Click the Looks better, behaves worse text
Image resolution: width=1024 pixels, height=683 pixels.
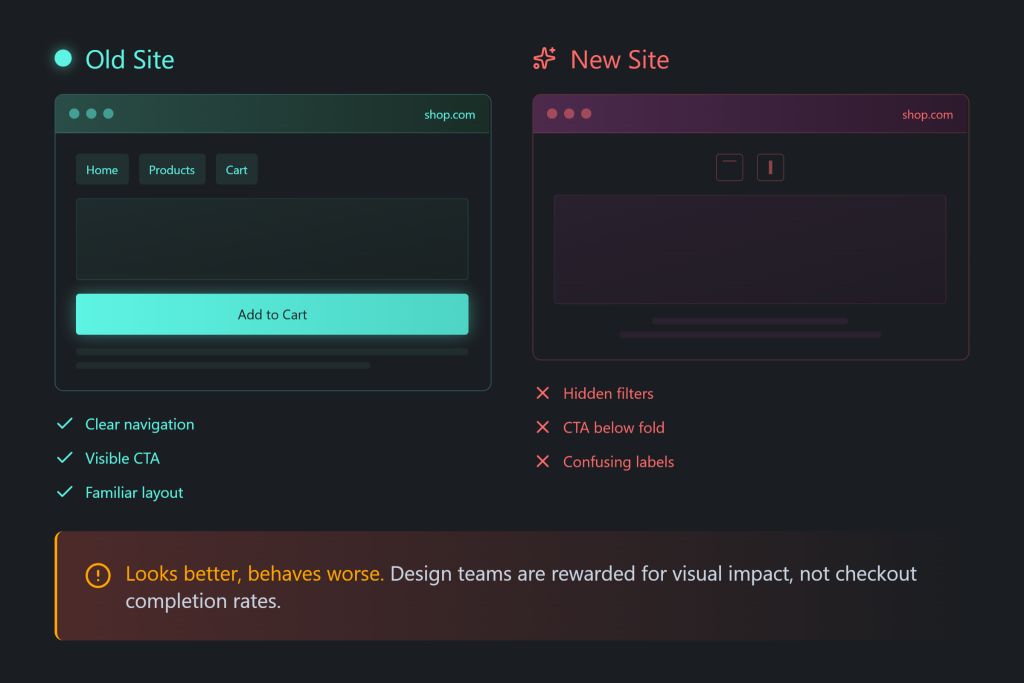(x=255, y=573)
